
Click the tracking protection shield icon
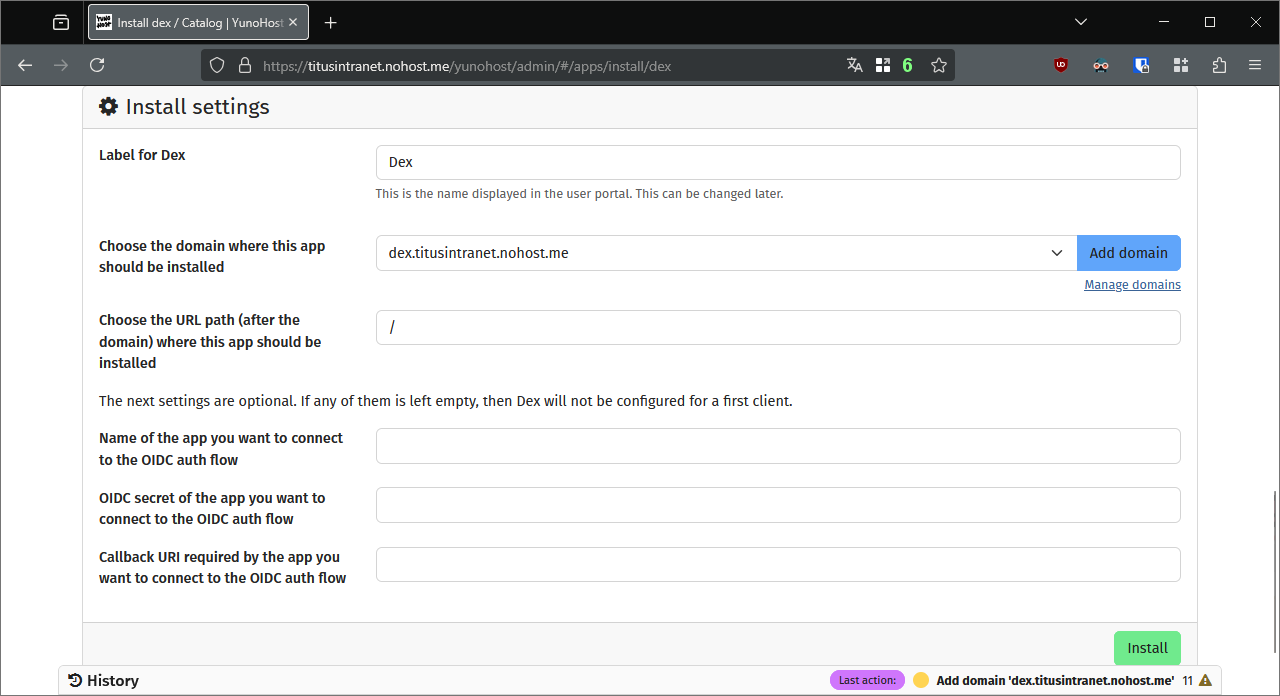pos(217,65)
